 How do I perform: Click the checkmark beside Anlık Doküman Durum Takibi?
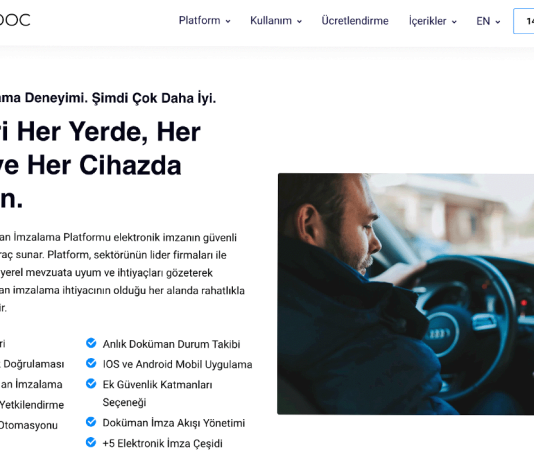(91, 343)
